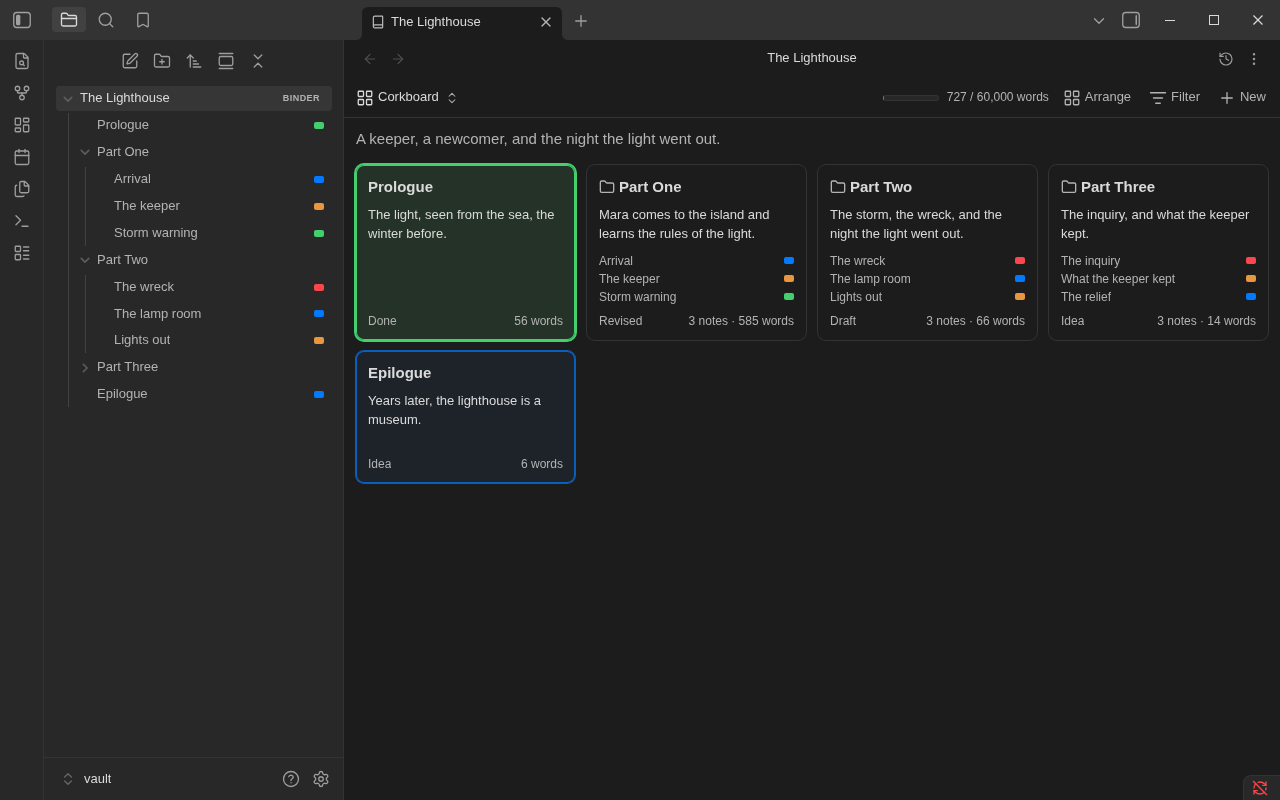
Task: Switch to The Lighthouse tab
Action: (x=462, y=22)
